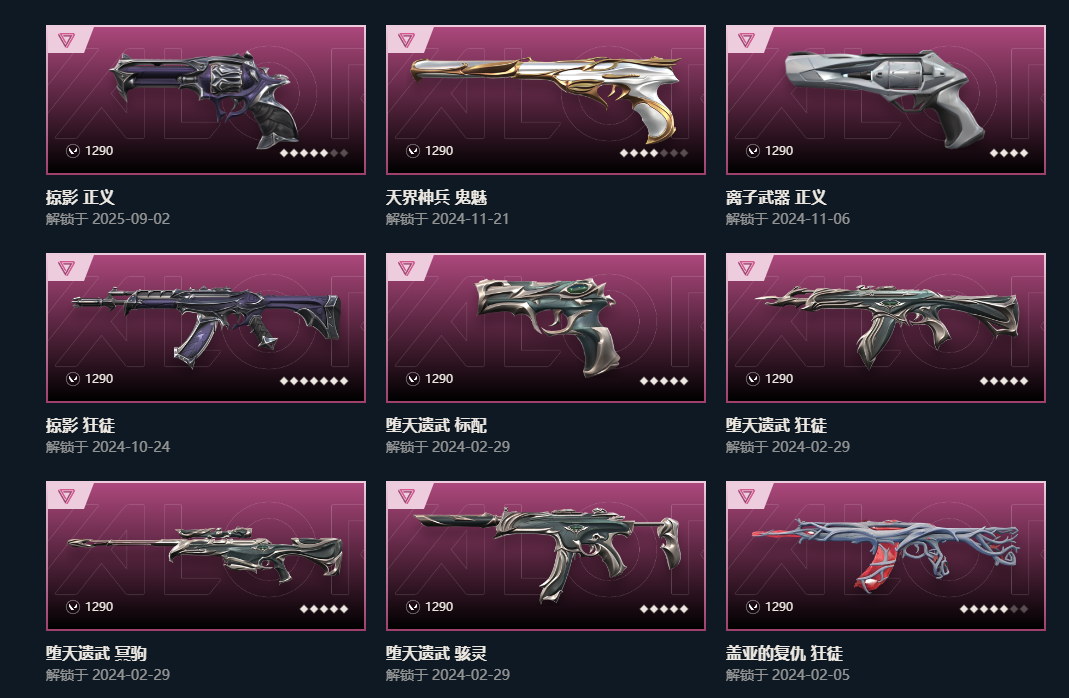
Task: Select the white-gold 天界神兵 鬼魅 pistol image
Action: (x=545, y=95)
